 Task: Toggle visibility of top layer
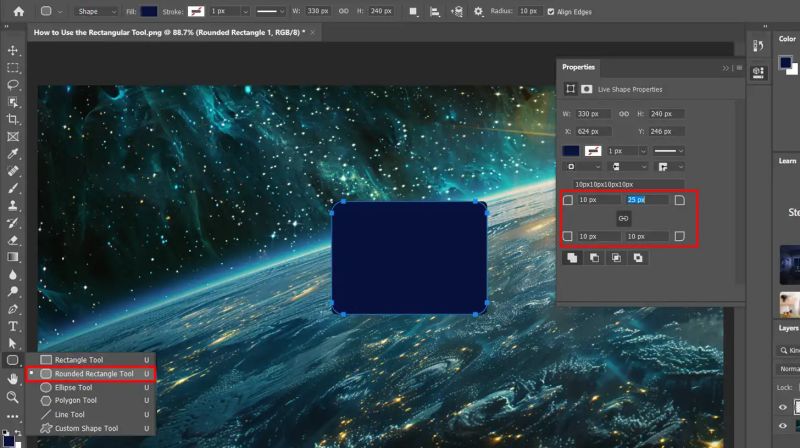coord(783,407)
